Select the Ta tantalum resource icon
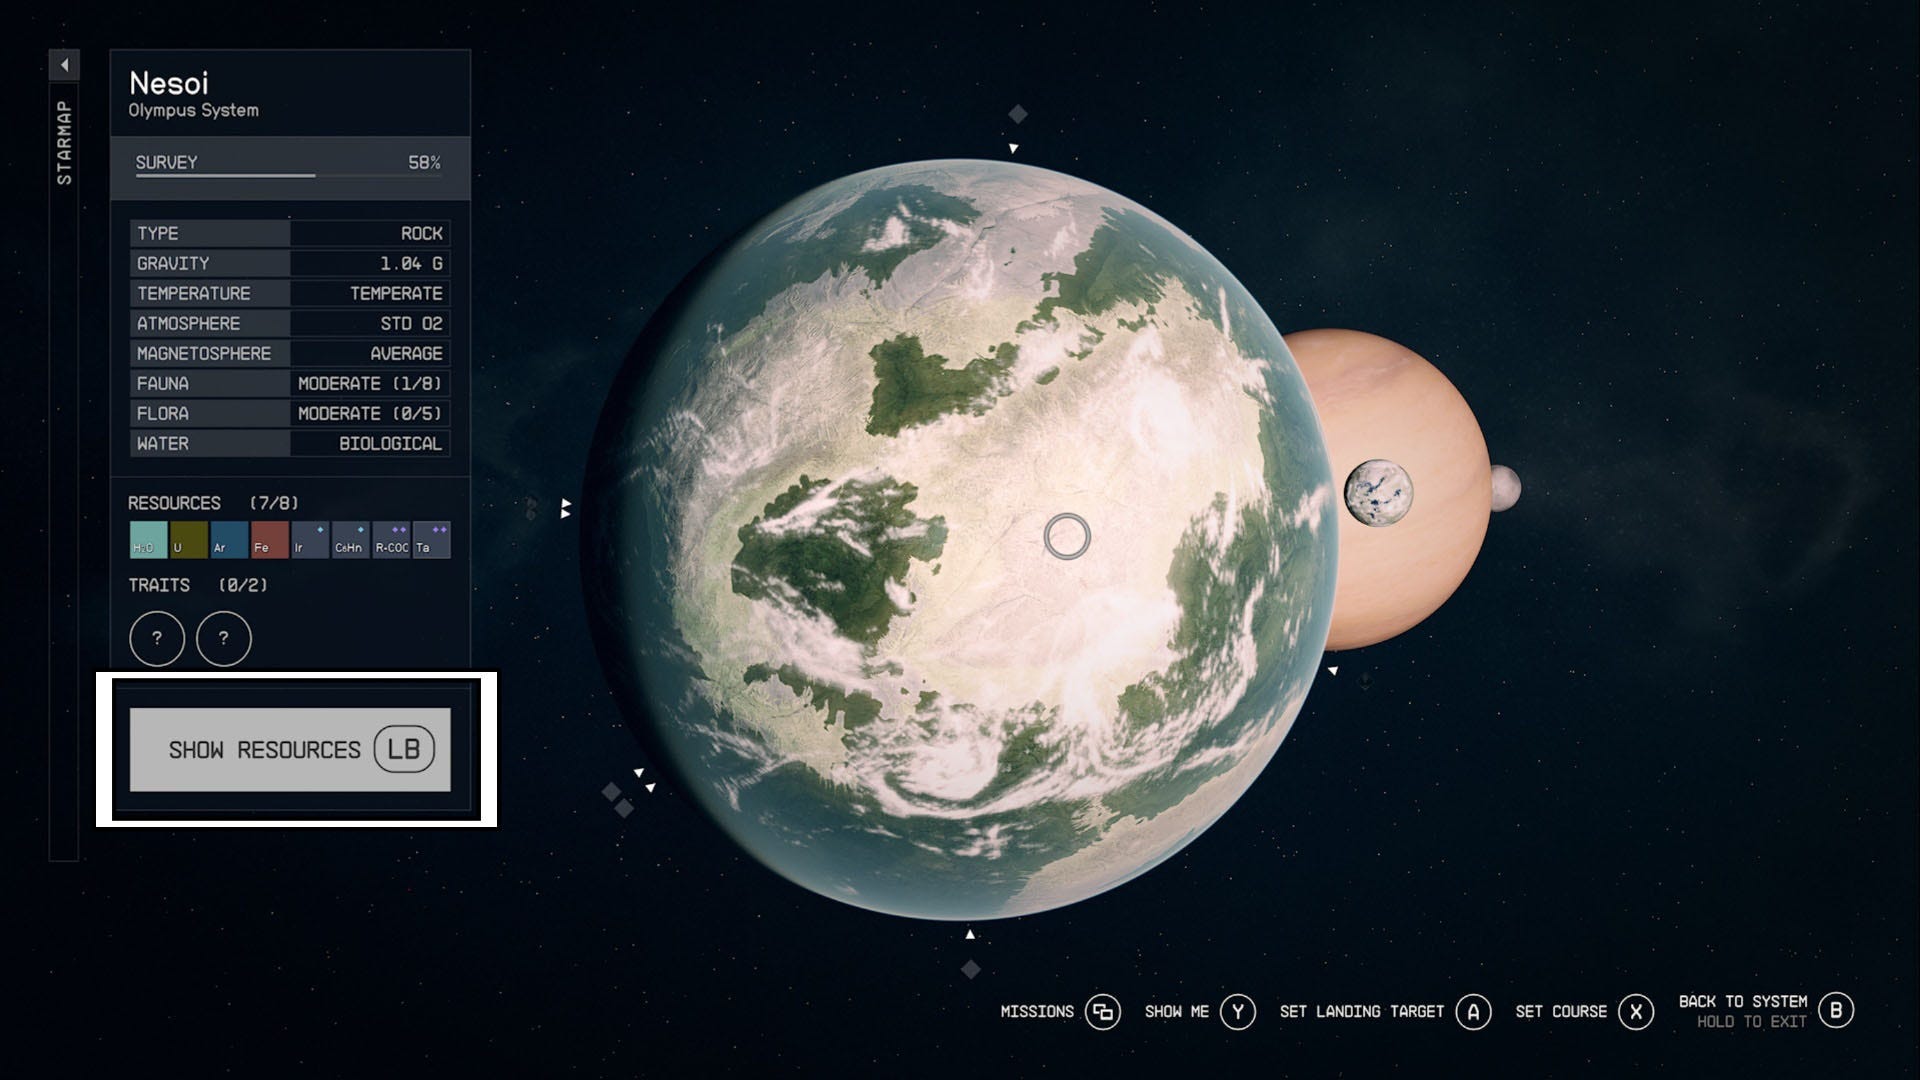This screenshot has height=1080, width=1920. pos(431,541)
